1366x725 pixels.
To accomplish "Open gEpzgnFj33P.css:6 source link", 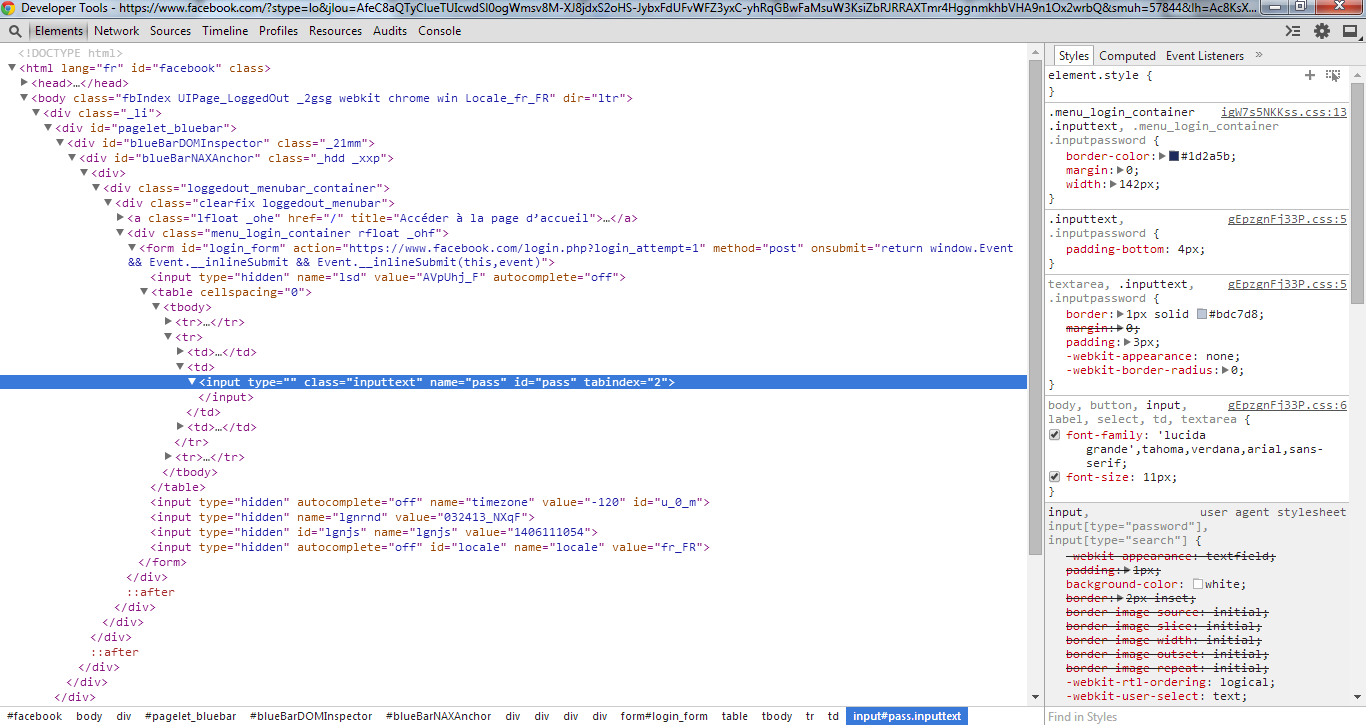I will 1287,405.
